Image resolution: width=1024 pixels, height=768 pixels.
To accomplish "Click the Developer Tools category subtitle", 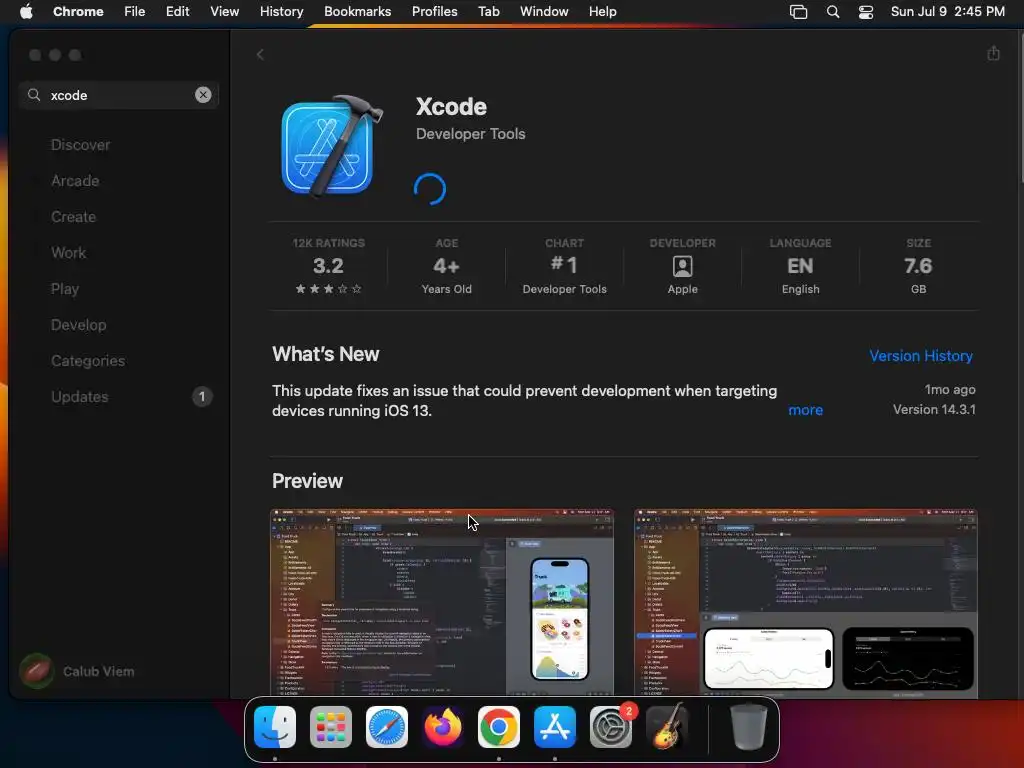I will coord(470,134).
